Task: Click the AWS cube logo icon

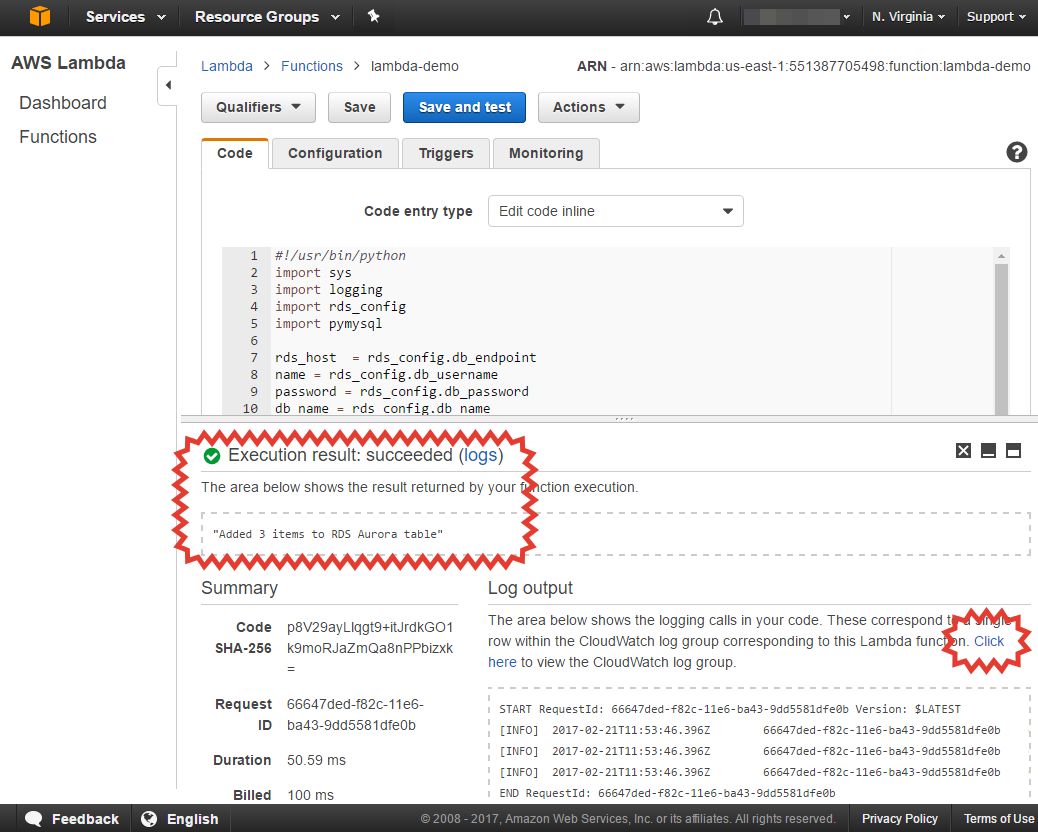Action: pos(40,16)
